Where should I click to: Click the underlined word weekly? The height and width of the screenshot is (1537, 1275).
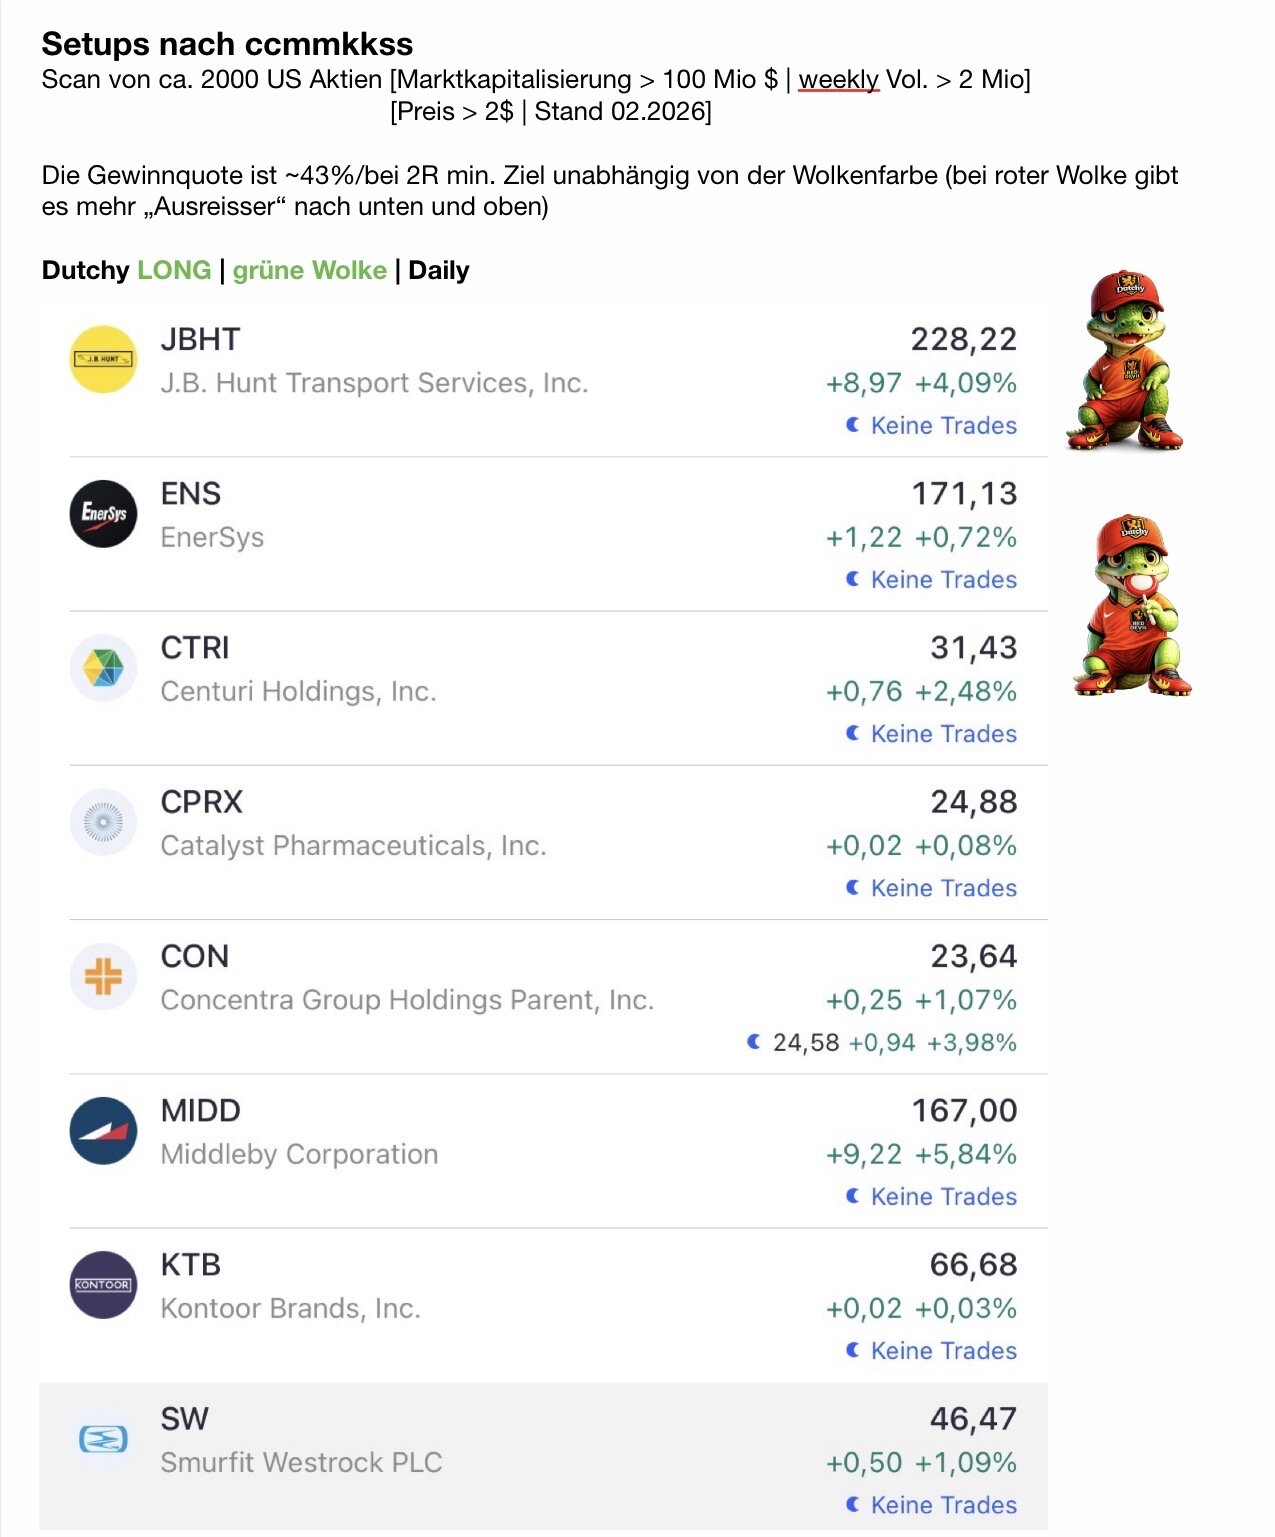coord(838,80)
